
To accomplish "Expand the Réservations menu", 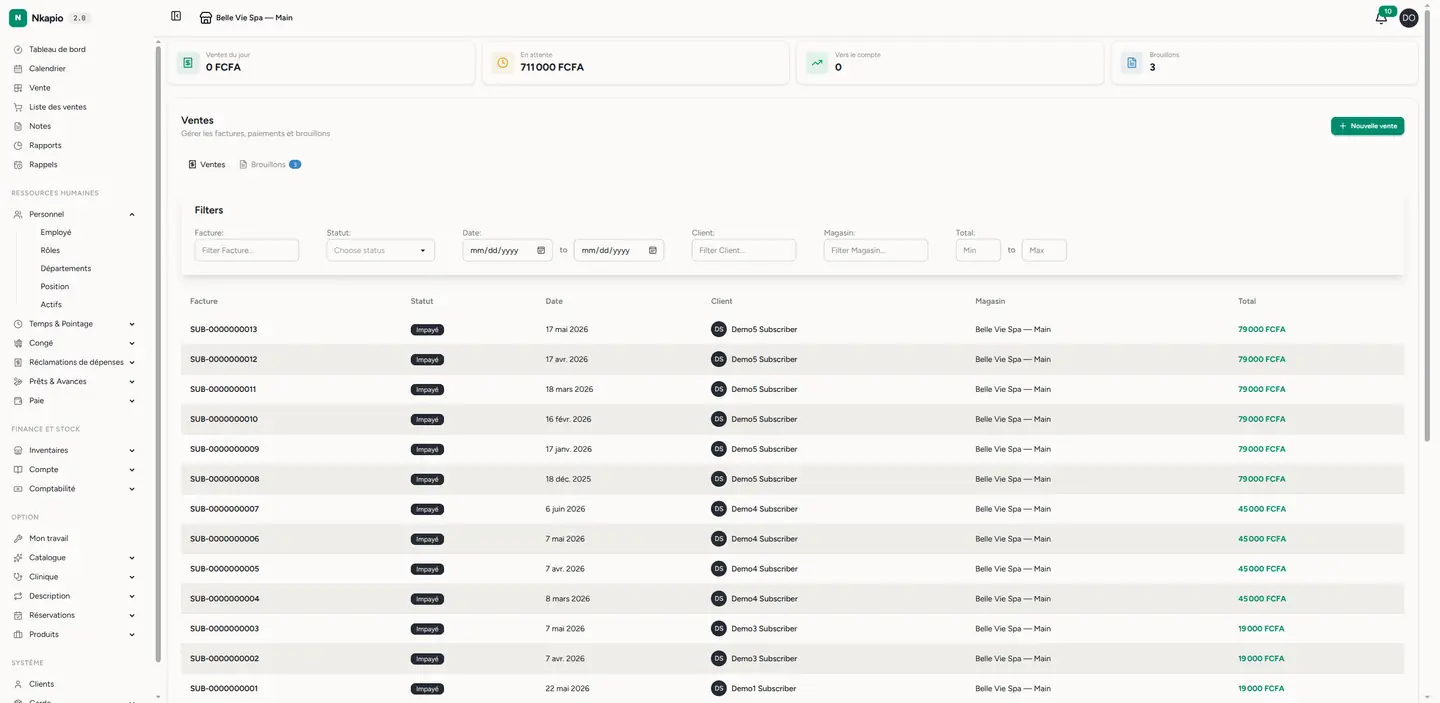I will tap(75, 615).
